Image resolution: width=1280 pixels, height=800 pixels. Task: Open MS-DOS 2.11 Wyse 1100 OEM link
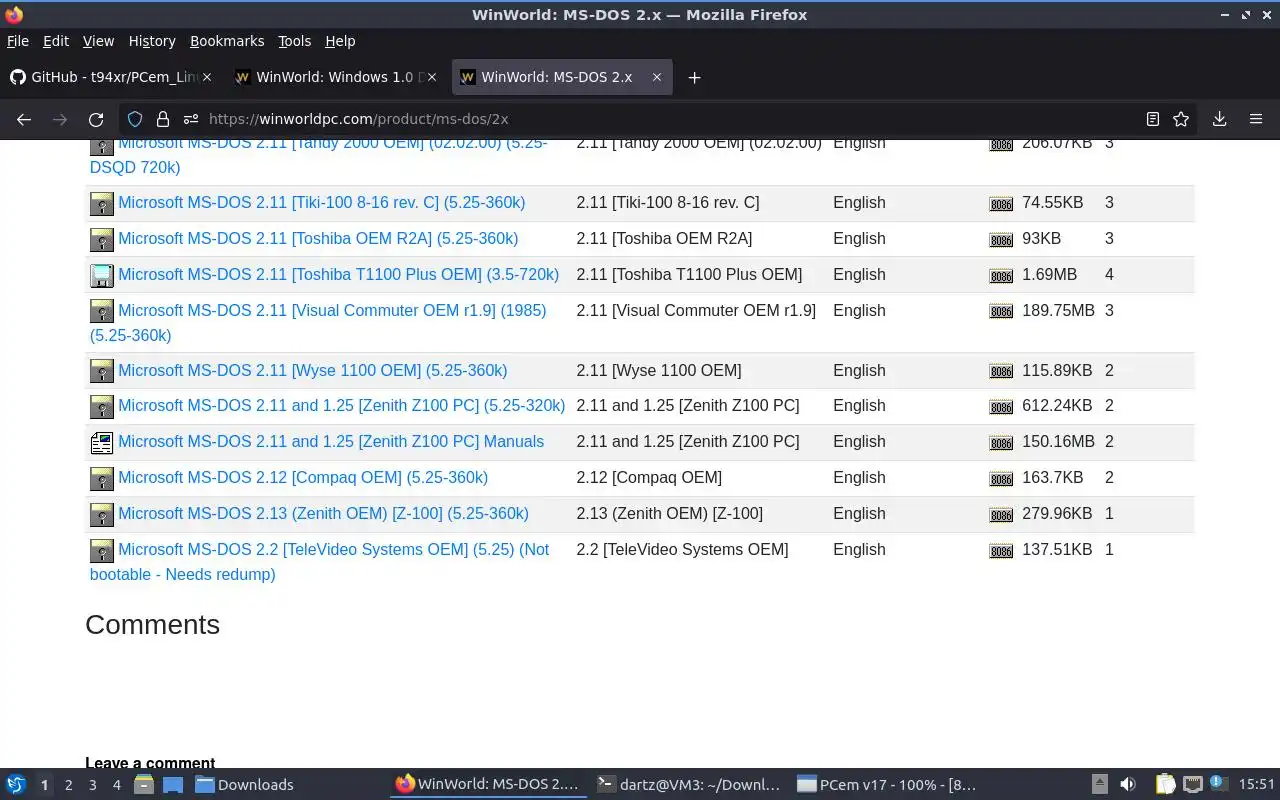(312, 371)
